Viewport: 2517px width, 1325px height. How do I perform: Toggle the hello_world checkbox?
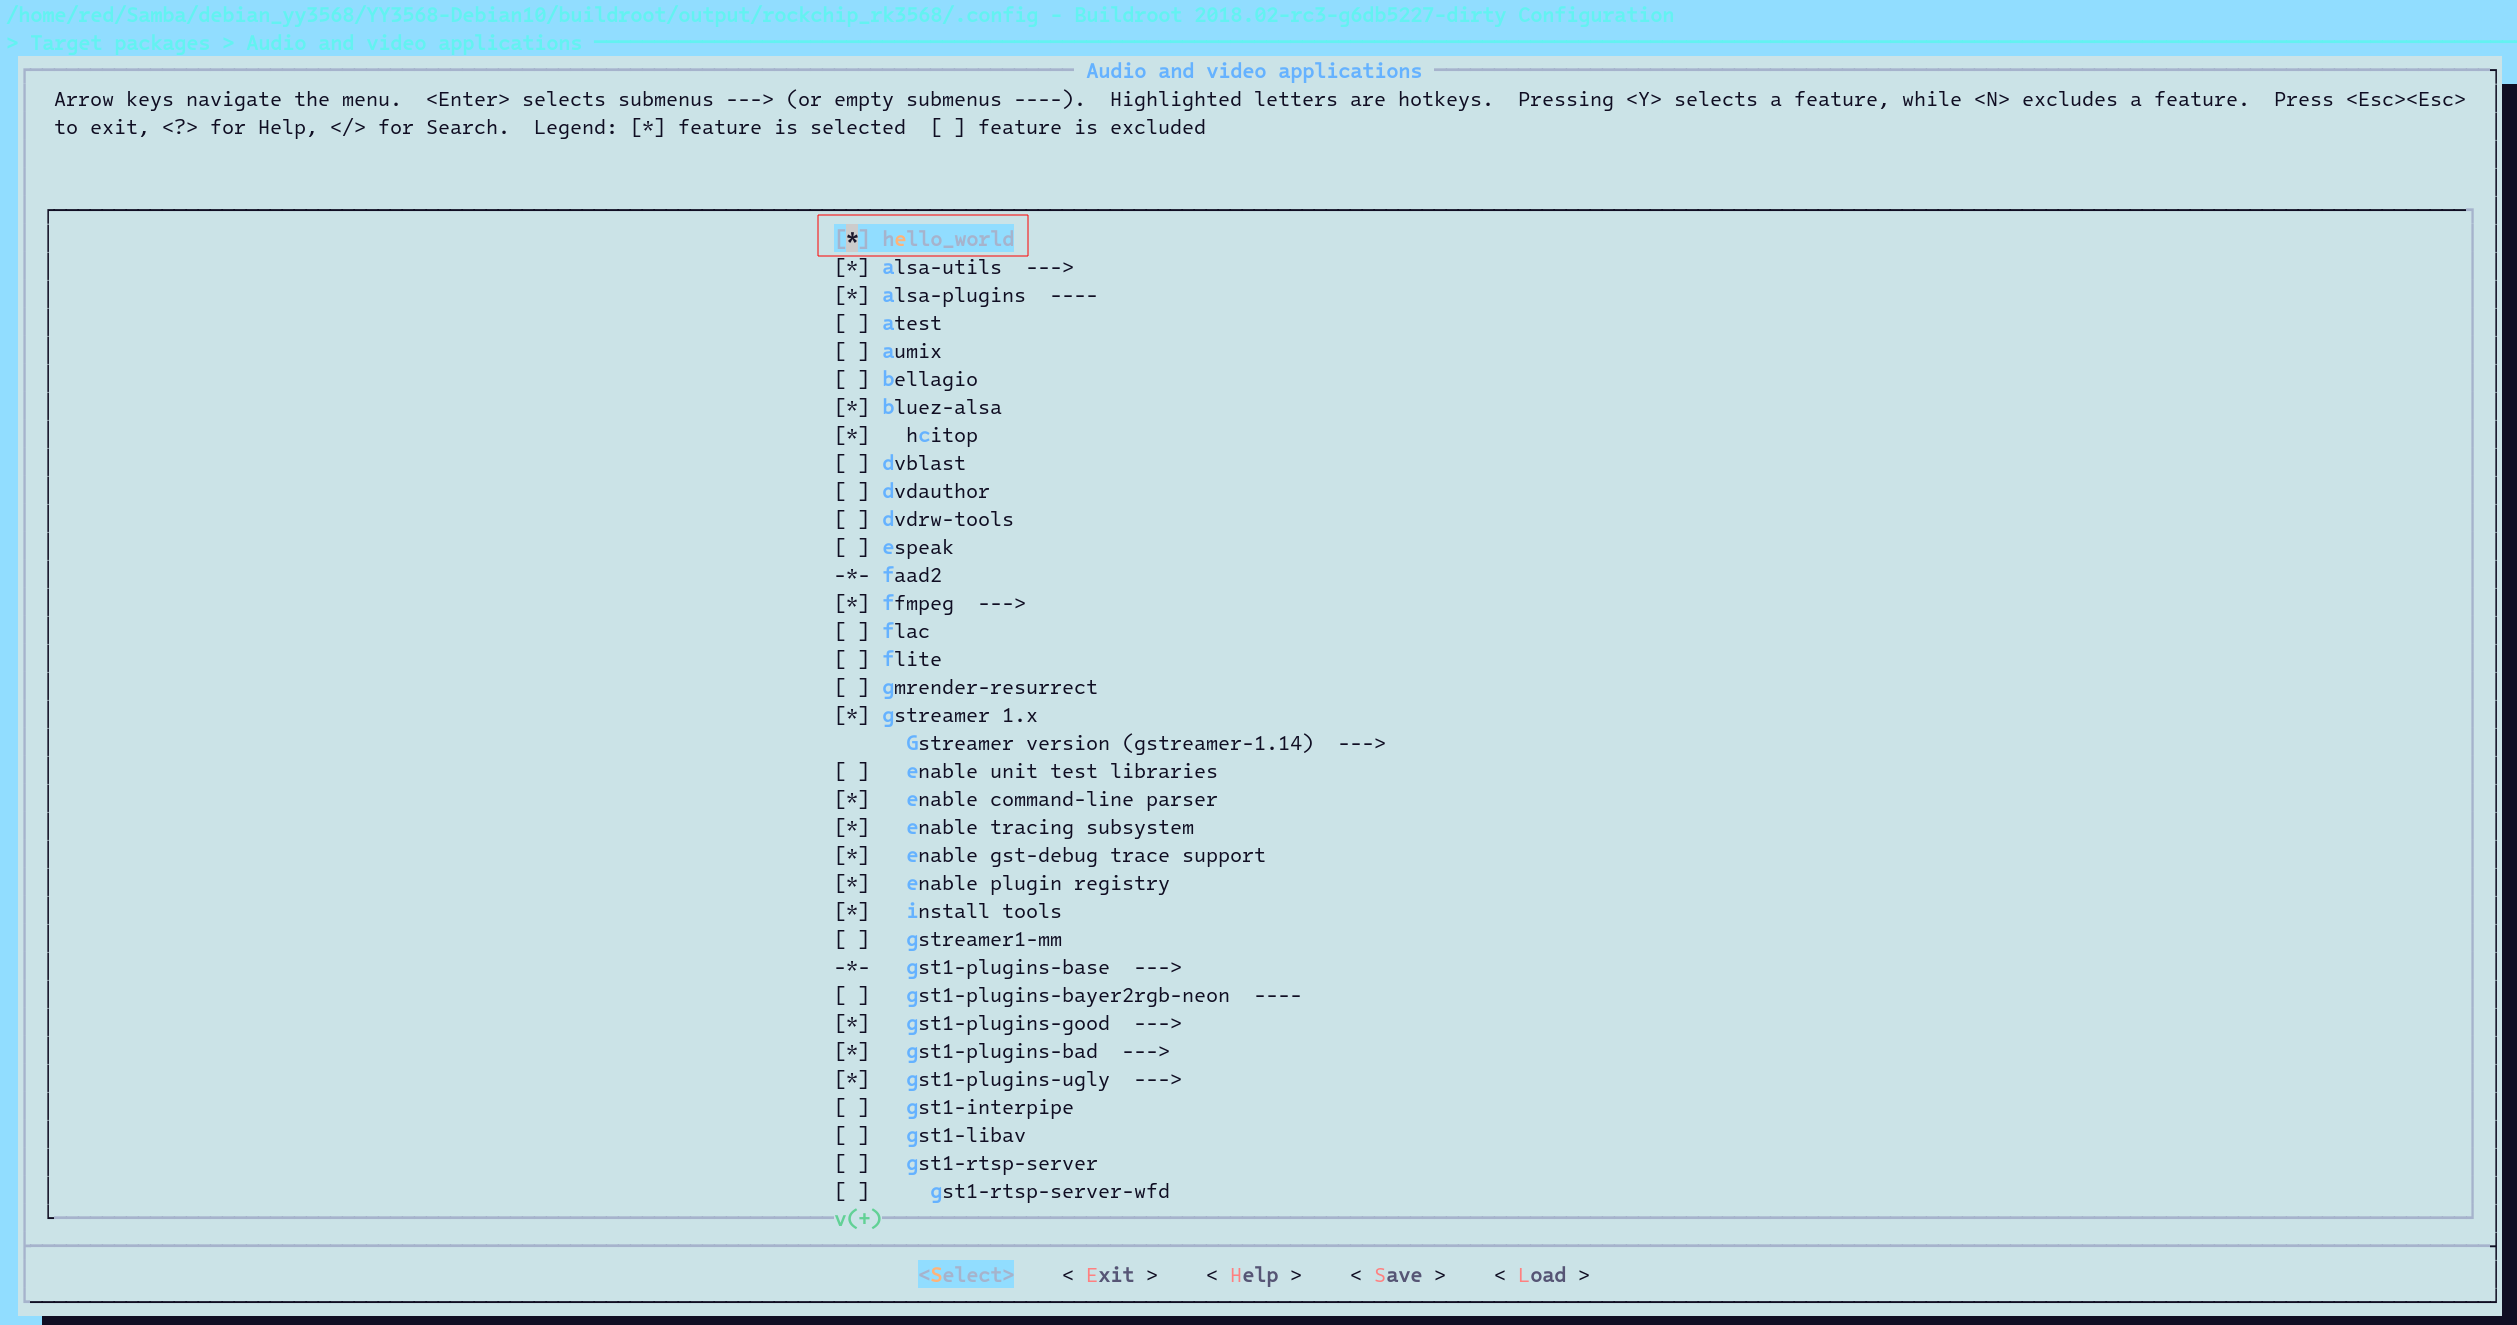click(851, 239)
